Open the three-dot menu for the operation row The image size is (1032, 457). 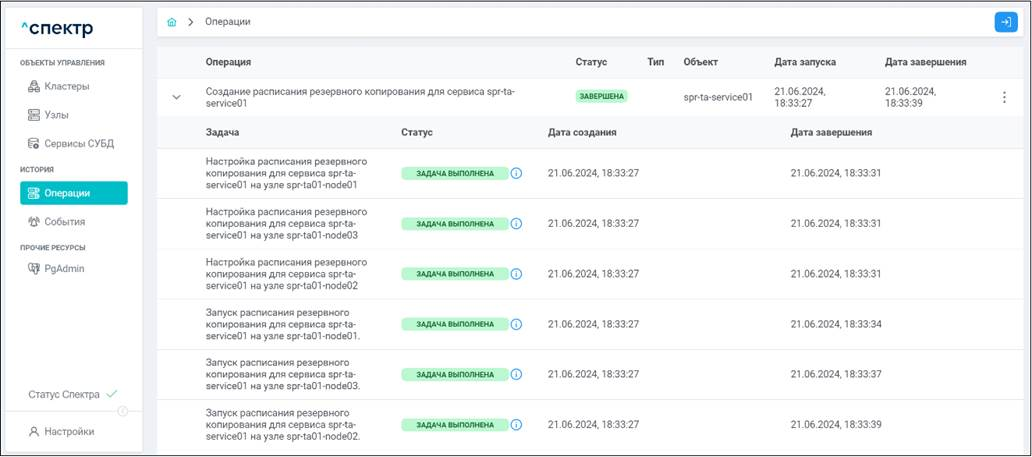point(1004,97)
